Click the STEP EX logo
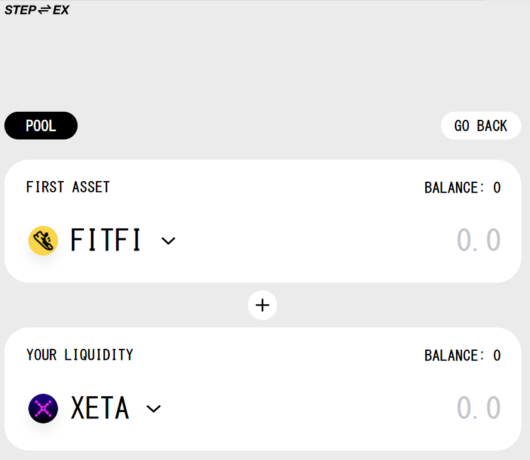 (x=37, y=10)
